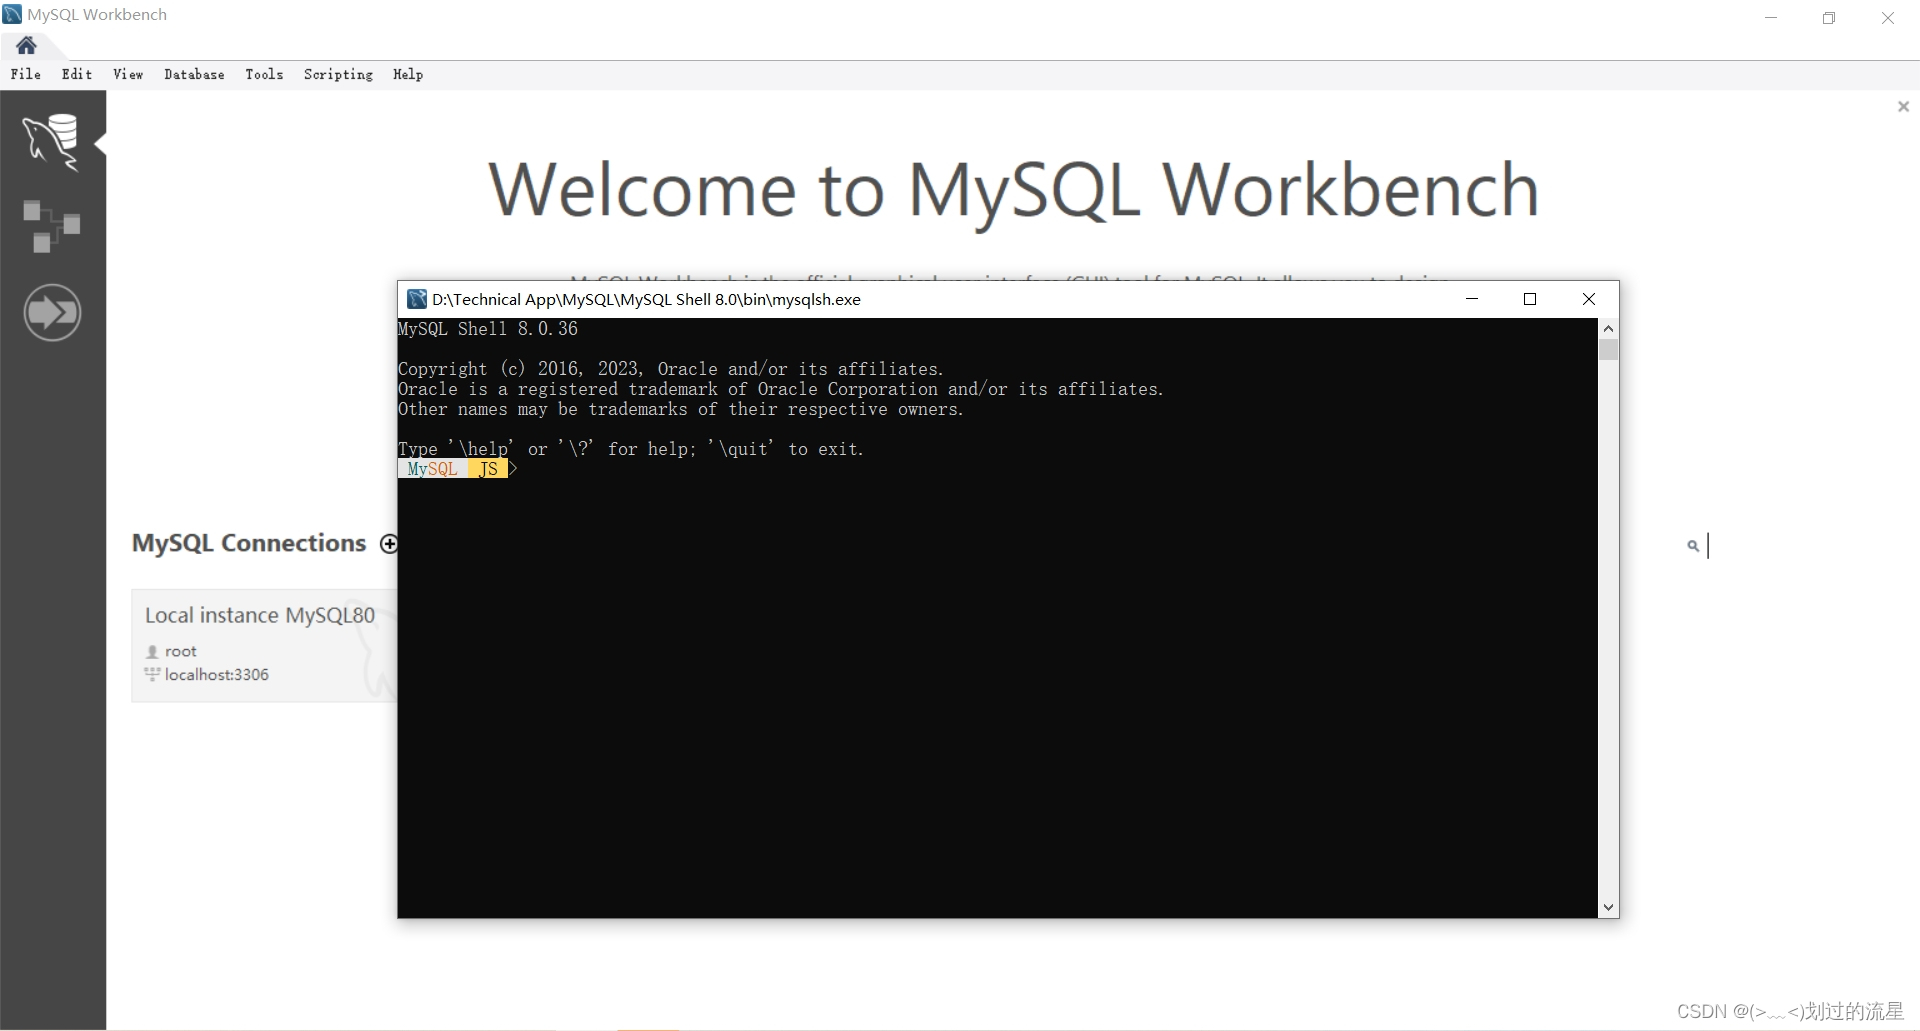Select the MySQL Connections dolphin sidebar icon
1920x1031 pixels.
pos(51,141)
